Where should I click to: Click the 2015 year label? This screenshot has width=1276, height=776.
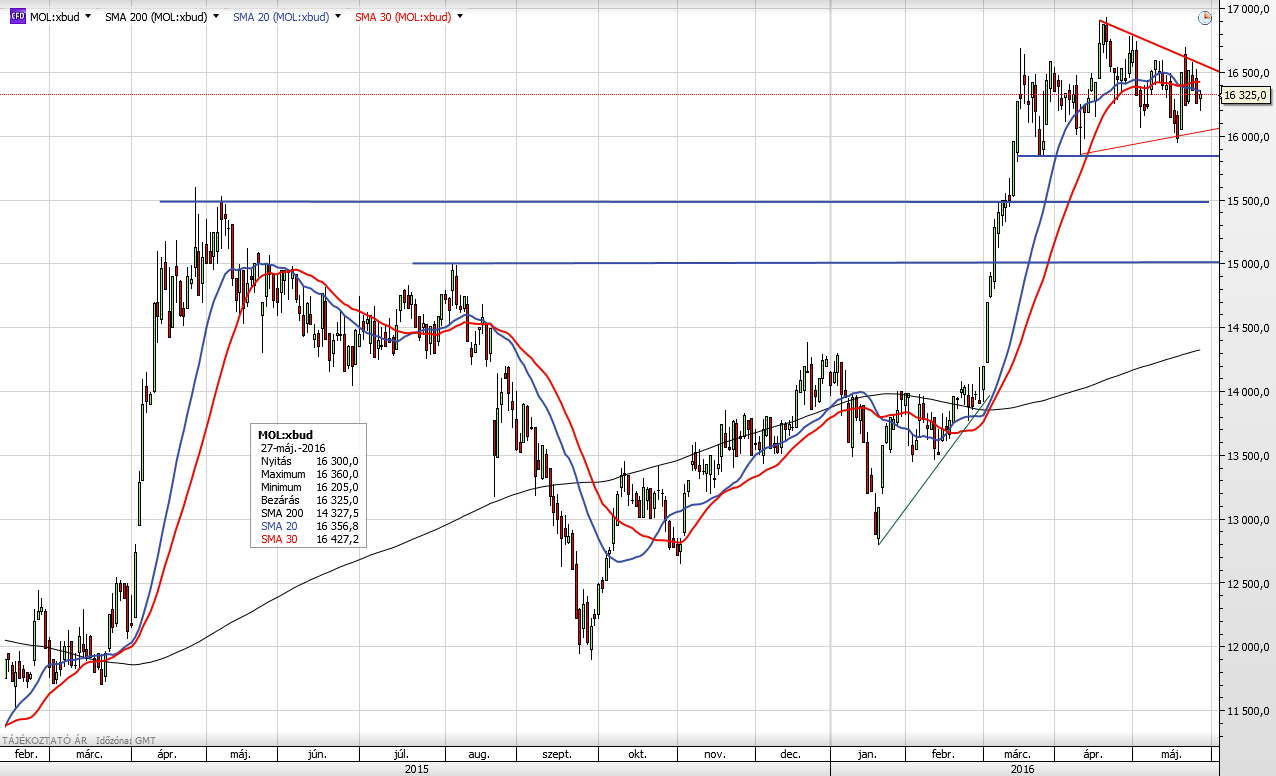pyautogui.click(x=416, y=769)
